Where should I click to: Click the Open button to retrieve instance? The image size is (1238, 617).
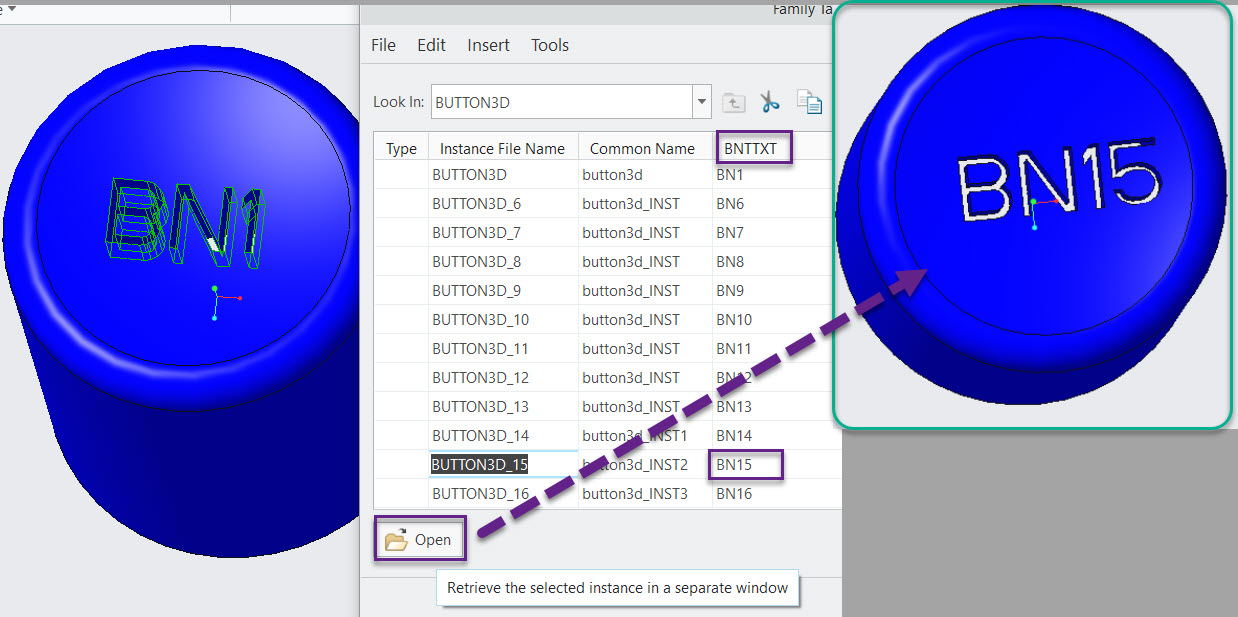(420, 538)
